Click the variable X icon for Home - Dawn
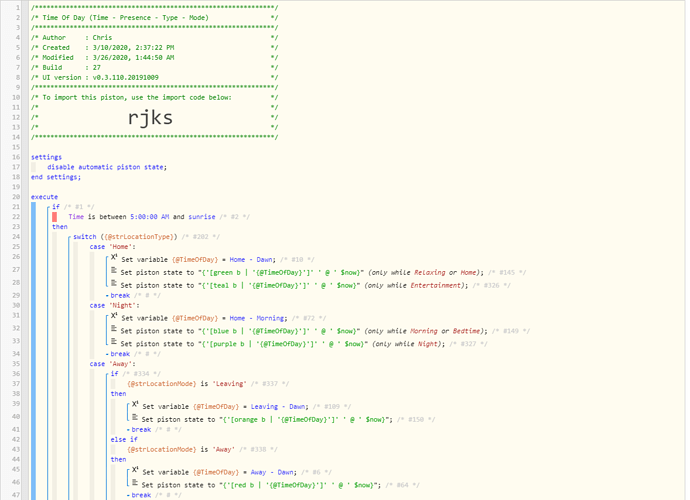 pyautogui.click(x=114, y=257)
